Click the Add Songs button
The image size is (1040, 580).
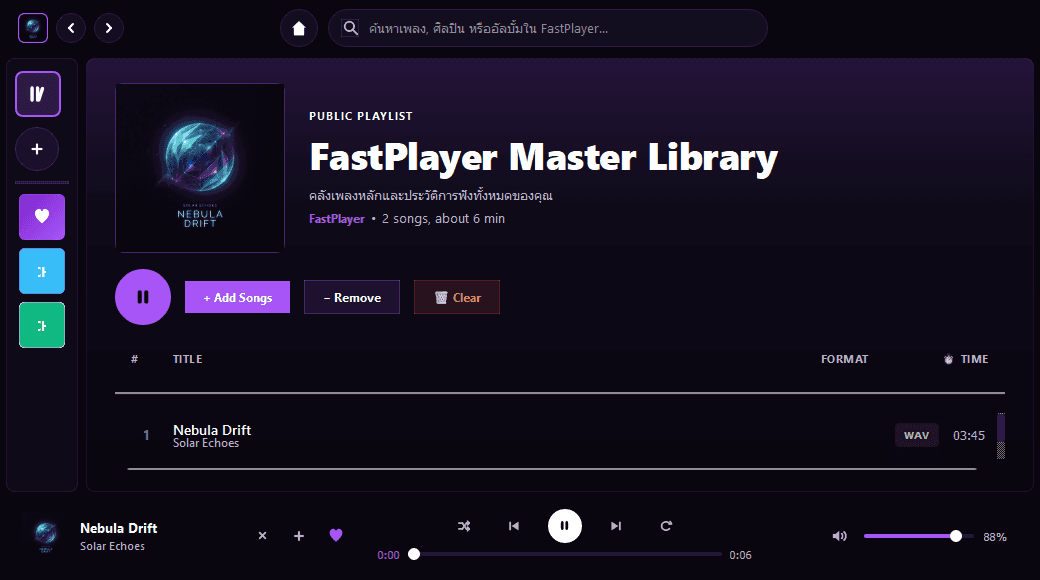pyautogui.click(x=237, y=297)
